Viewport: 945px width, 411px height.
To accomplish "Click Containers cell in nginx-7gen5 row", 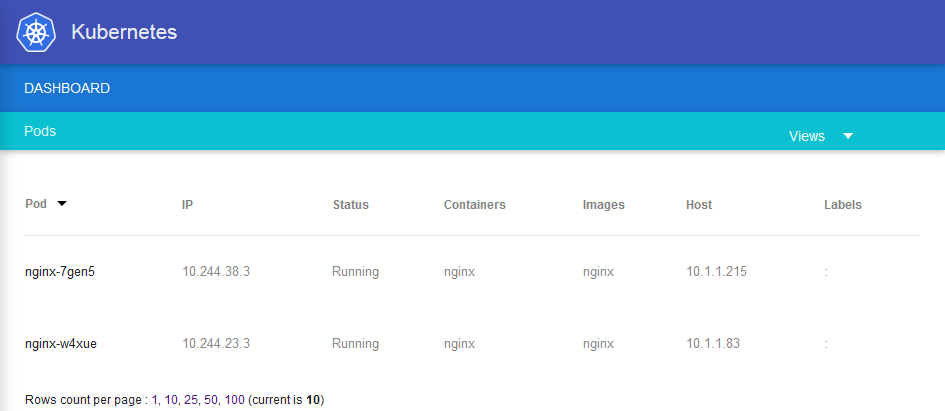I will click(459, 272).
